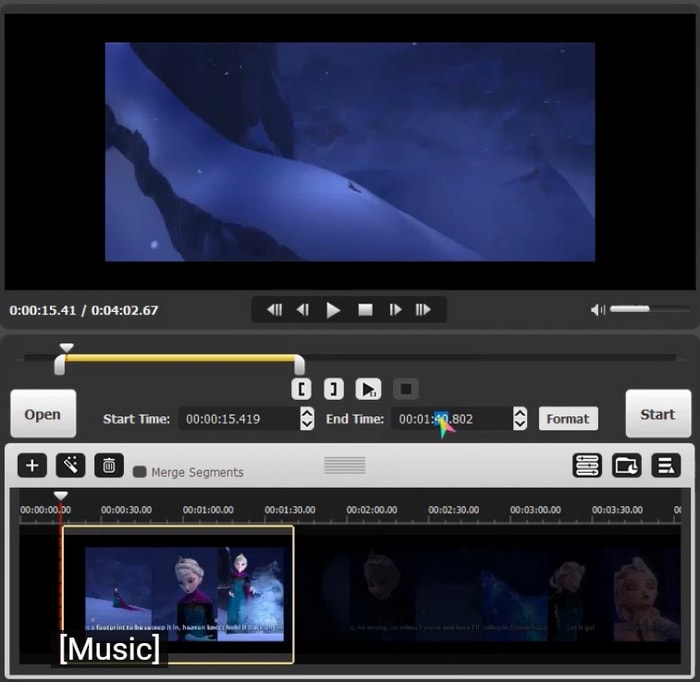
Task: Set segment end with right bracket button
Action: 333,389
